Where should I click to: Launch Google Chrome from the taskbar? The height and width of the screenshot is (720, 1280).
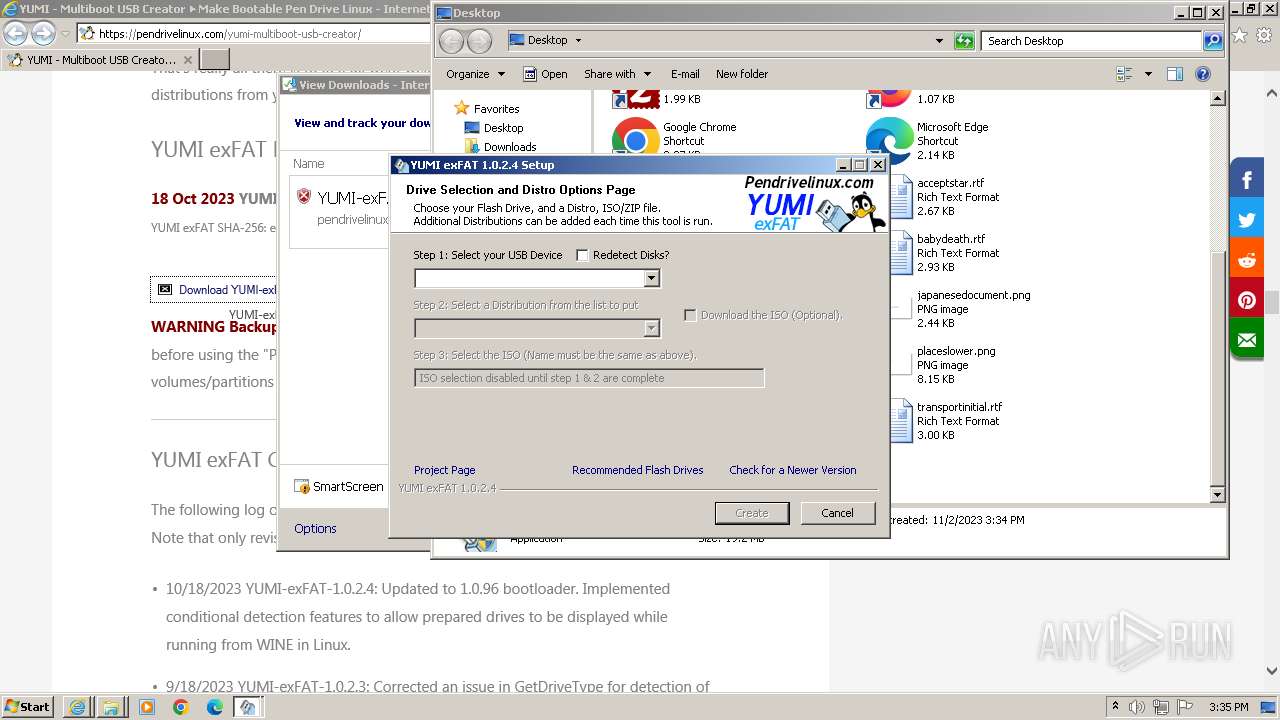pos(180,707)
